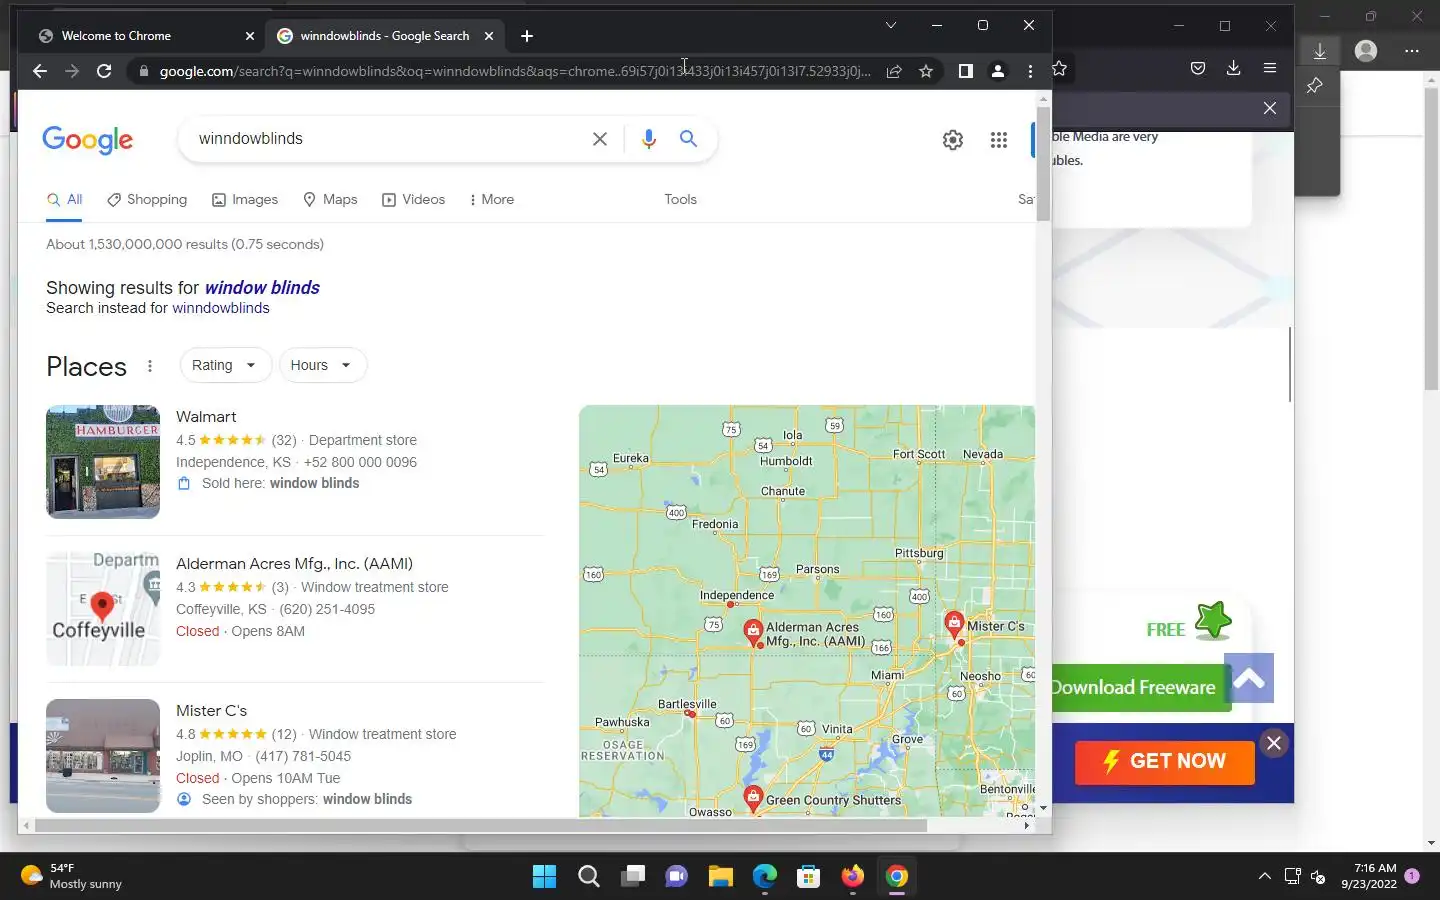Viewport: 1440px width, 900px height.
Task: Switch to Images results
Action: click(245, 199)
